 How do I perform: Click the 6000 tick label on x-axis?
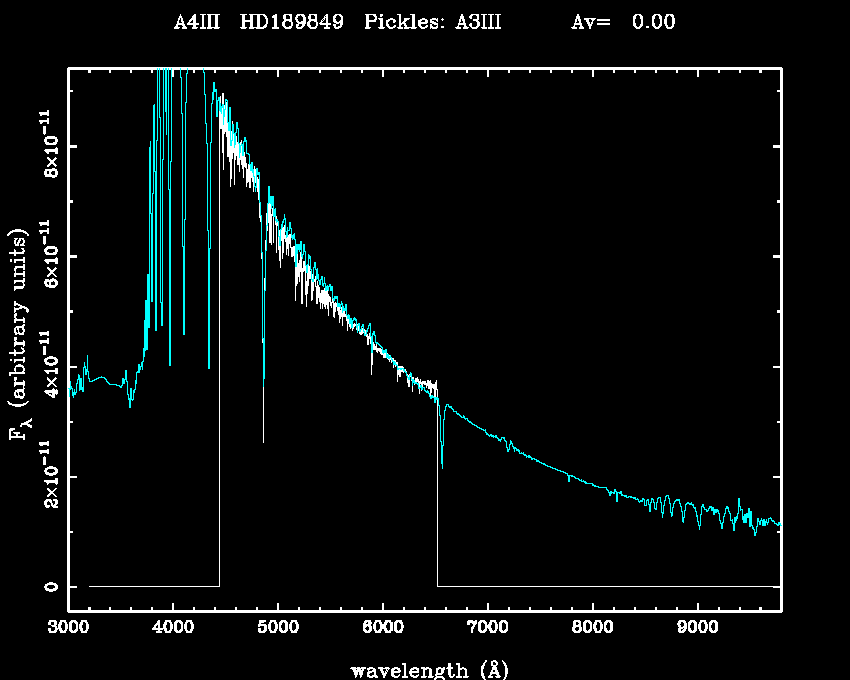(x=383, y=628)
